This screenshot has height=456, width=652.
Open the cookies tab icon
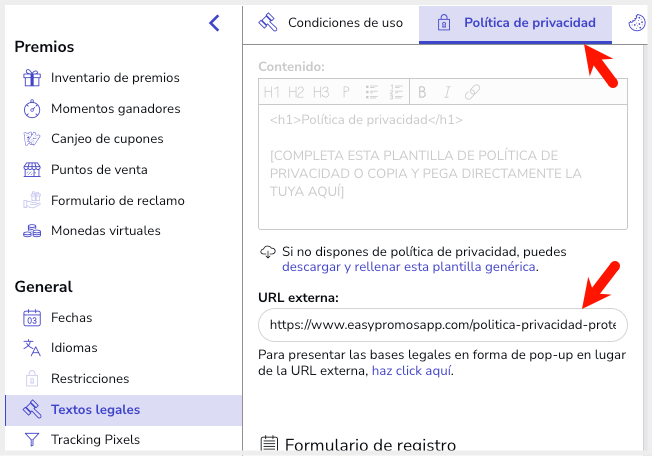click(636, 22)
